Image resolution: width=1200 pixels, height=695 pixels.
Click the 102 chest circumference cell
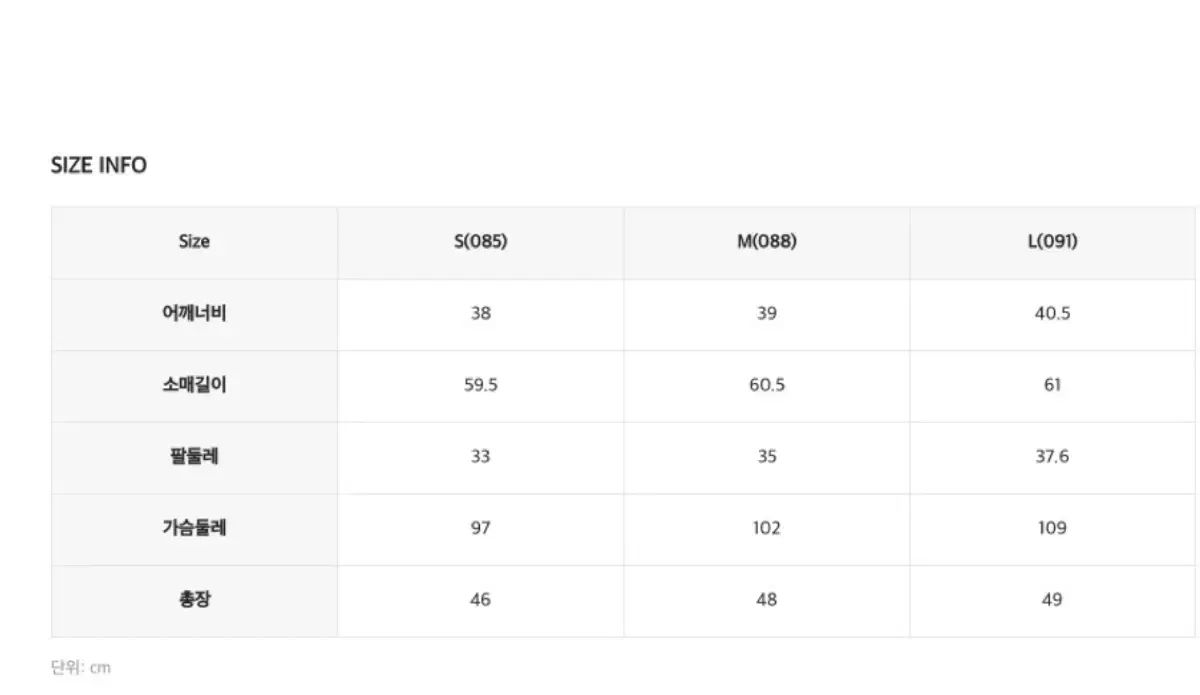(x=766, y=528)
